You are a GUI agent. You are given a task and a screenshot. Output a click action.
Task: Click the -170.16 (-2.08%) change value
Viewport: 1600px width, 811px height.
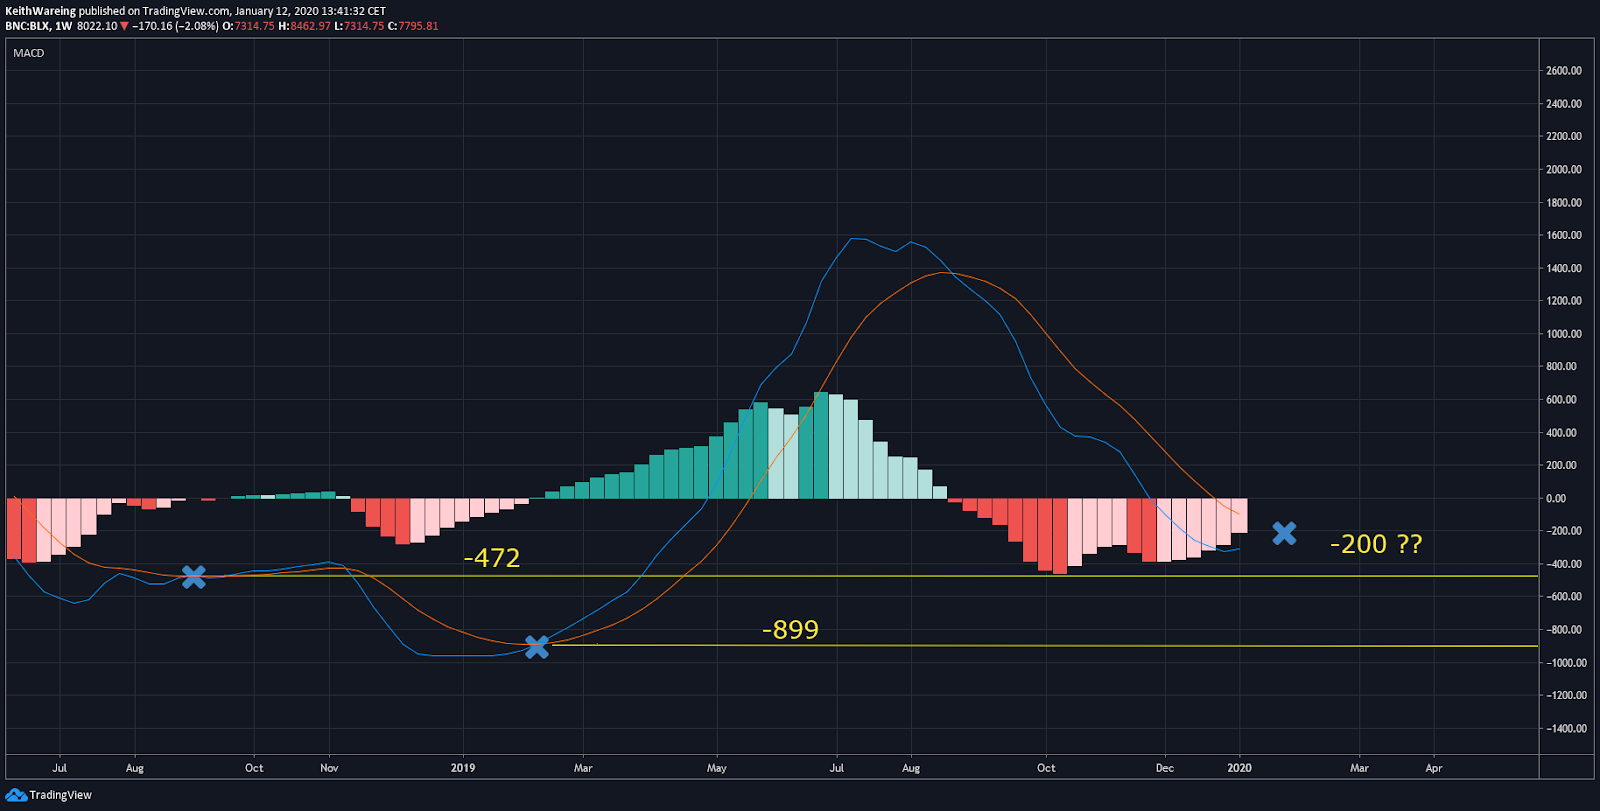pos(175,26)
